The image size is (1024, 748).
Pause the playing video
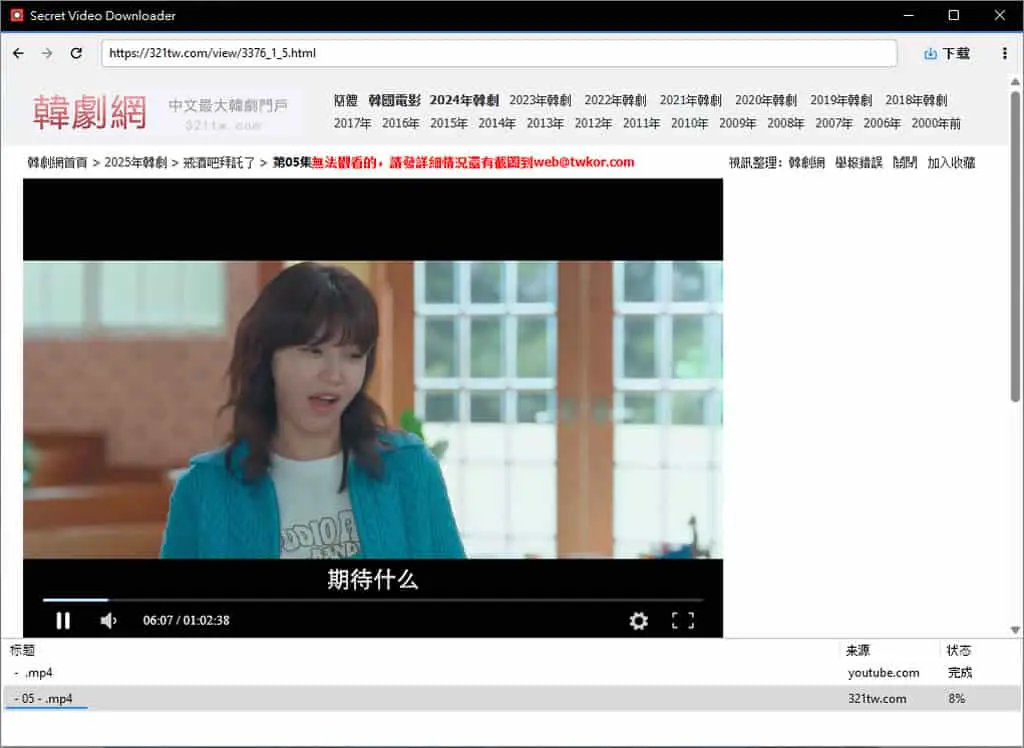(x=63, y=620)
